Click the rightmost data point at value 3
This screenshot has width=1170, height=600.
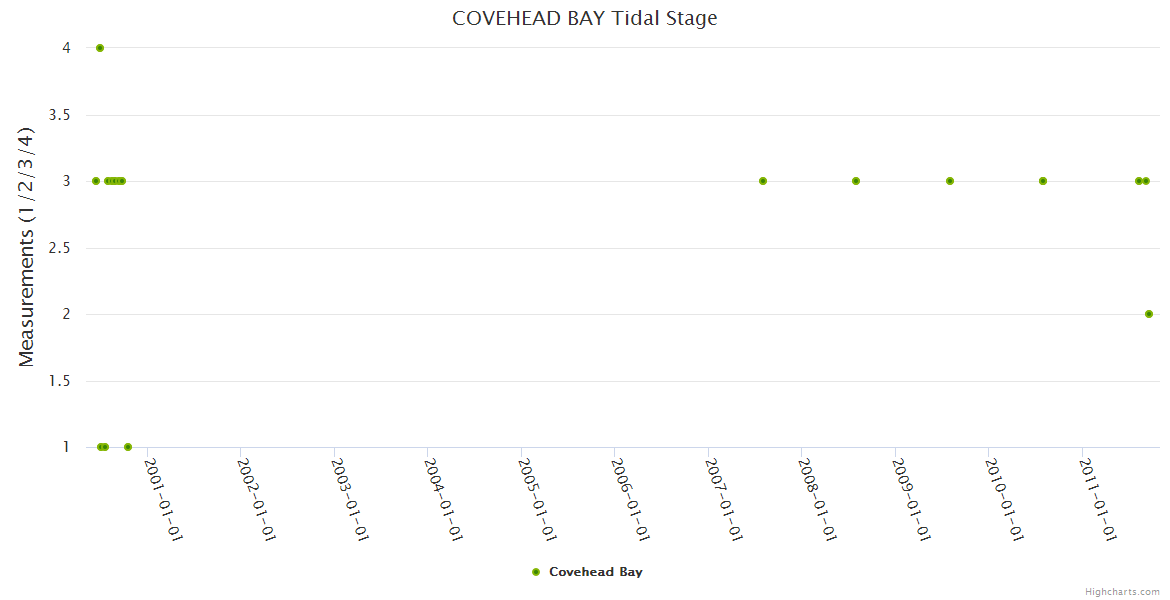click(1146, 181)
